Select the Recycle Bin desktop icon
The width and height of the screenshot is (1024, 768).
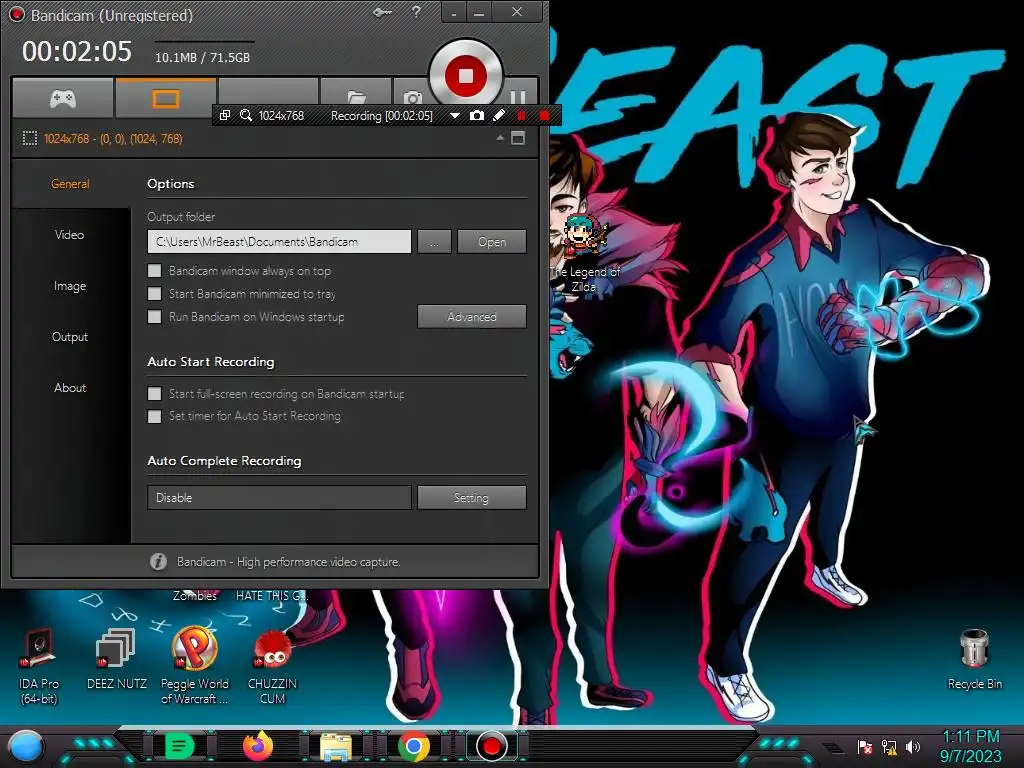click(x=974, y=658)
